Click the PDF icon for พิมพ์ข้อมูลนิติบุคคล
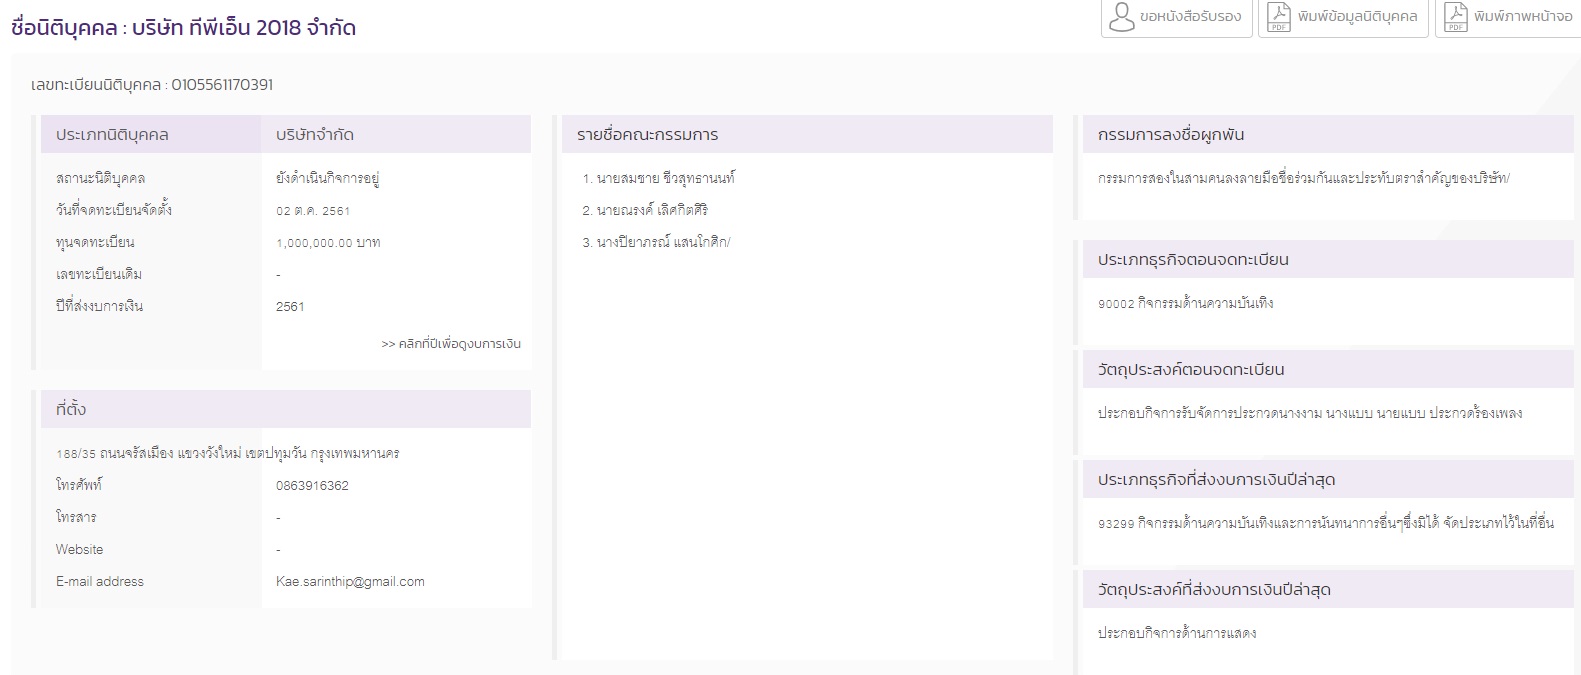The height and width of the screenshot is (675, 1581). coord(1278,17)
